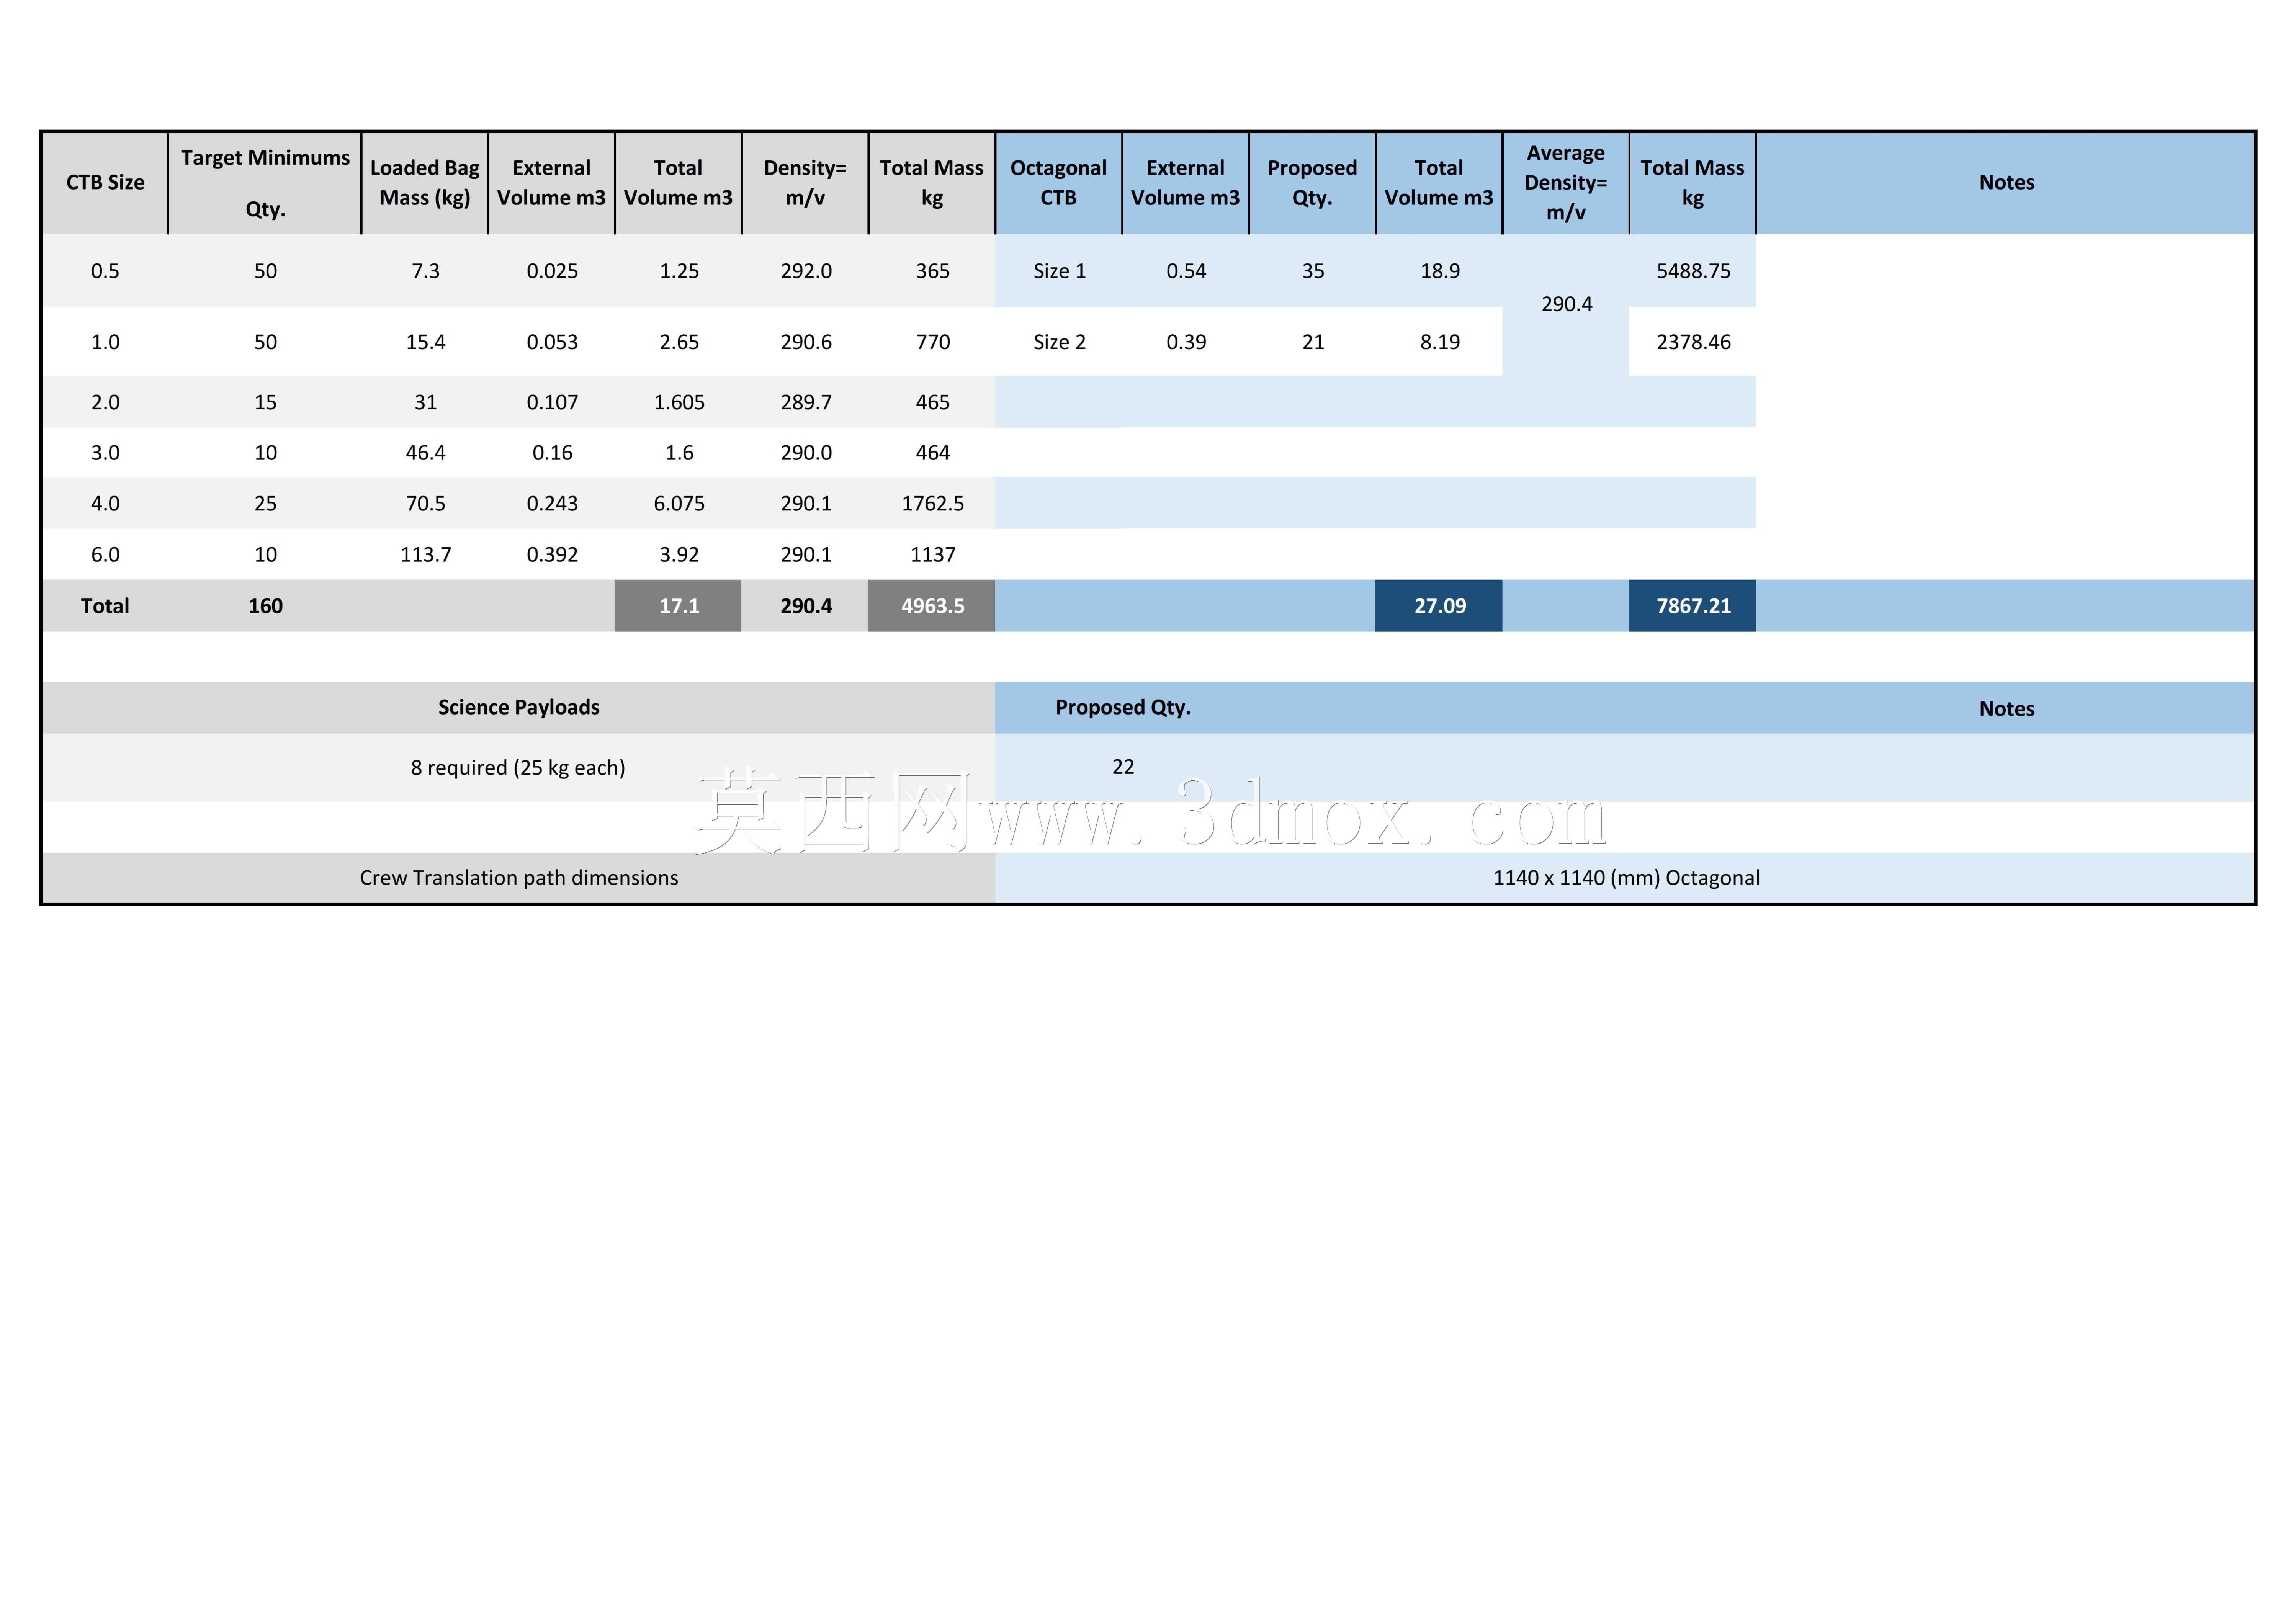Click the CTB size '0.5' cell
This screenshot has width=2296, height=1622.
click(x=105, y=271)
